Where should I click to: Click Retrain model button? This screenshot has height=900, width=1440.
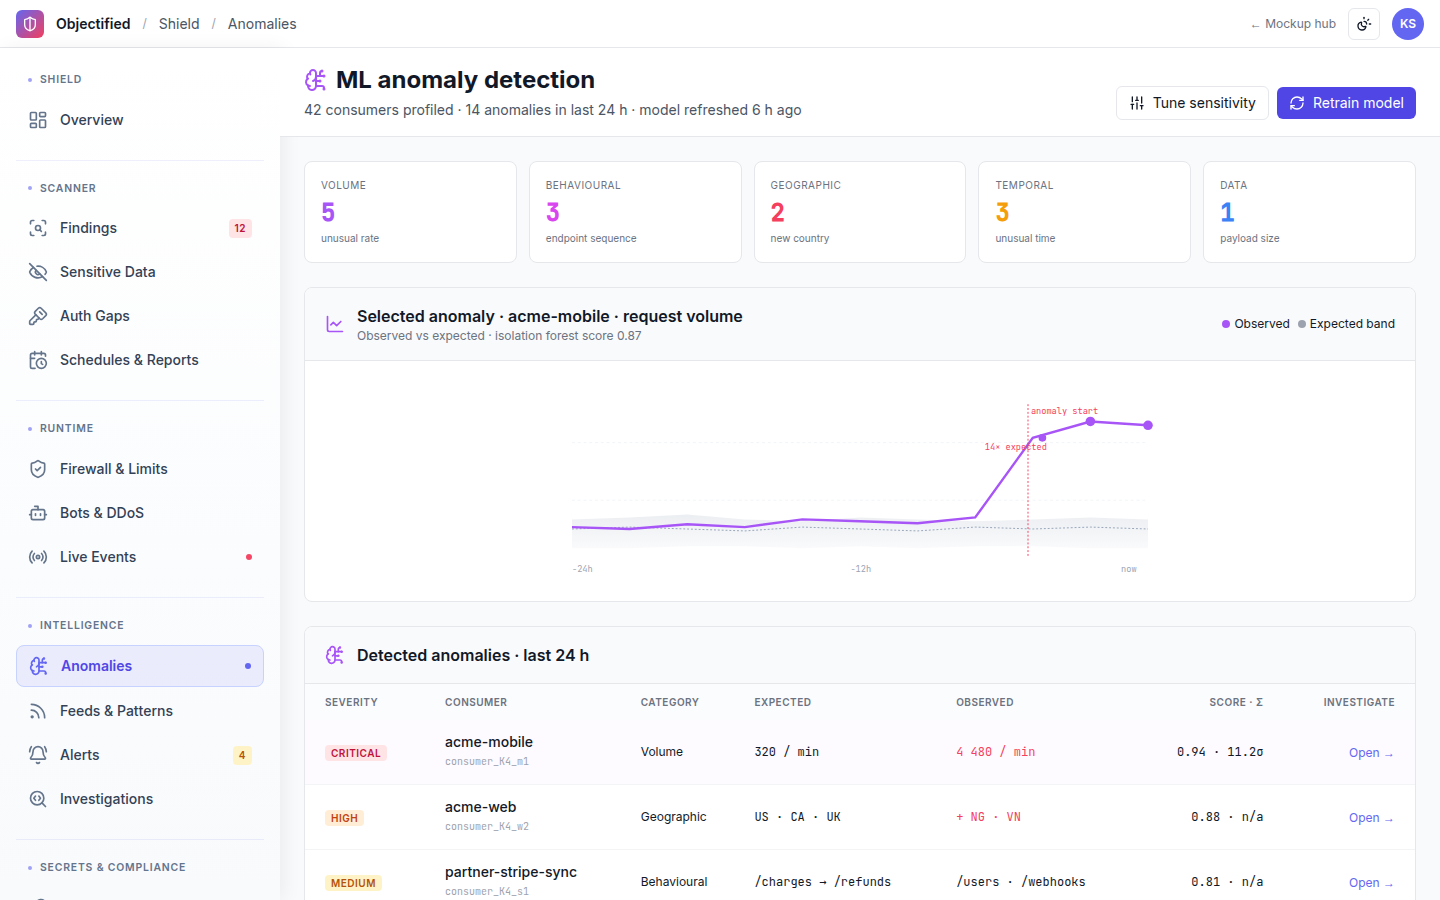pos(1346,103)
